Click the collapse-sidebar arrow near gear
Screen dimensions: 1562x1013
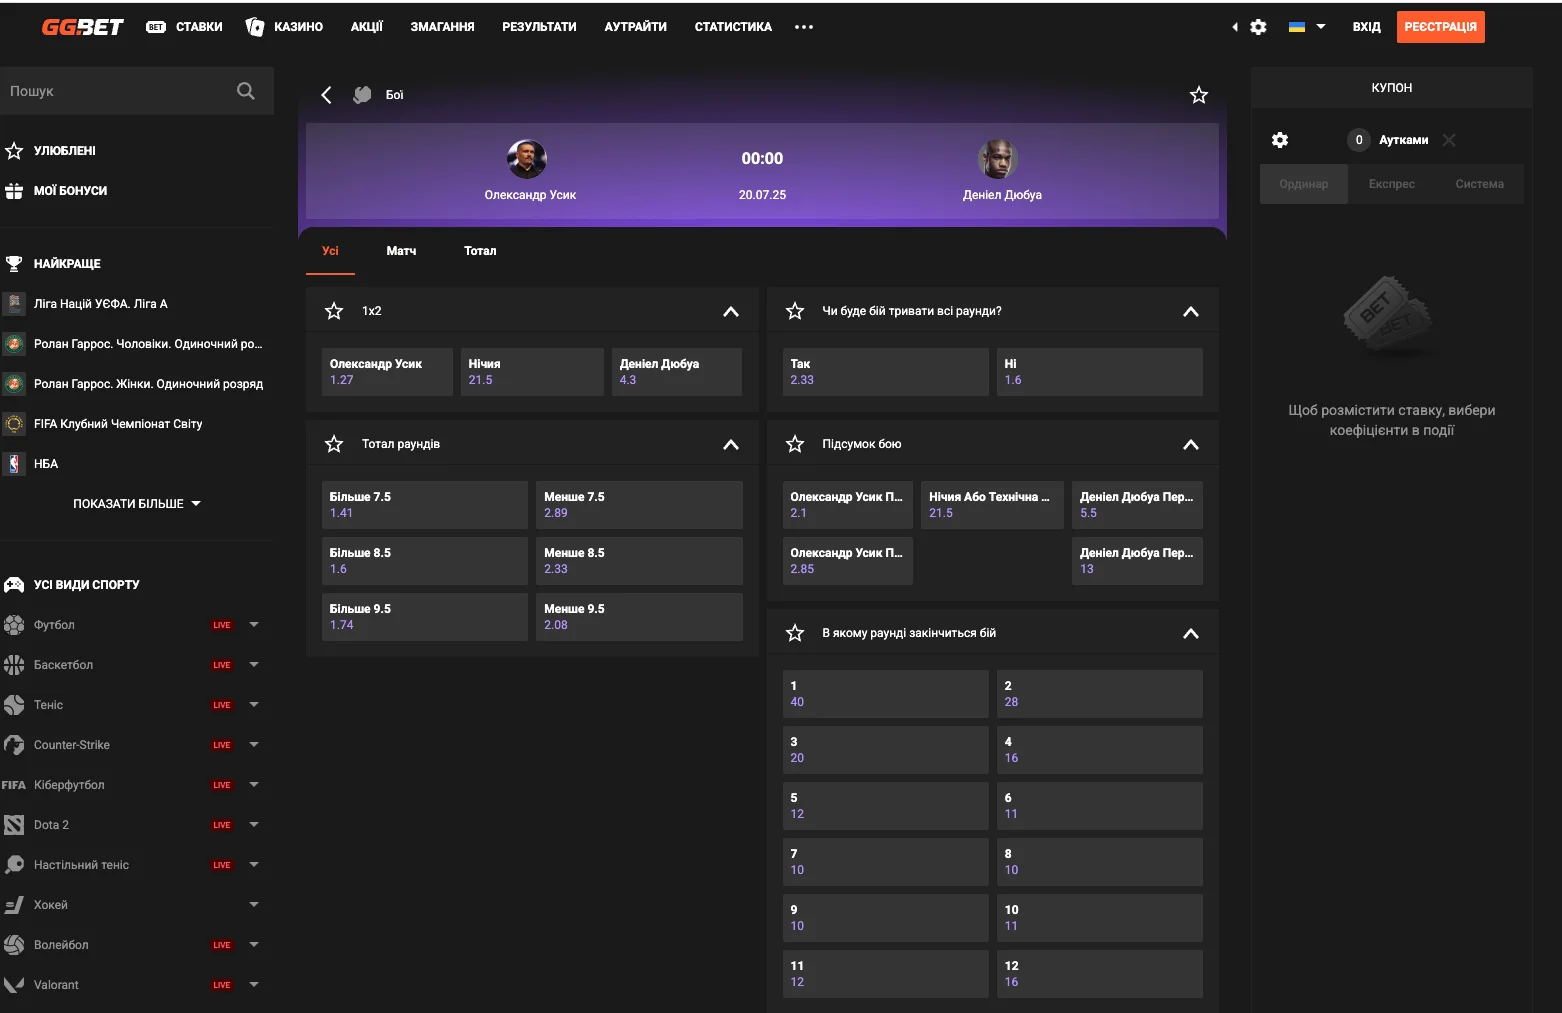coord(1235,27)
